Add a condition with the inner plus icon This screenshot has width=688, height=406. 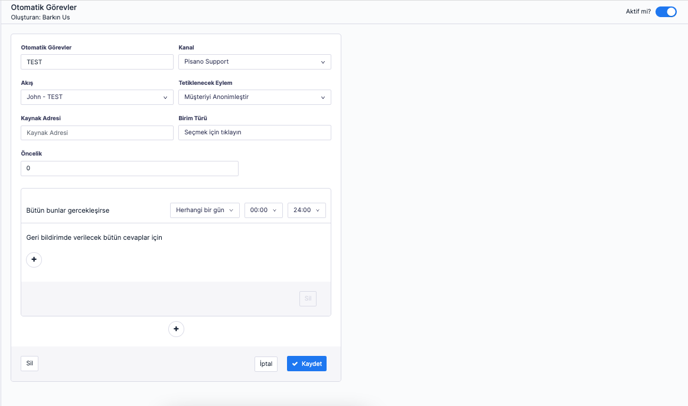click(34, 259)
